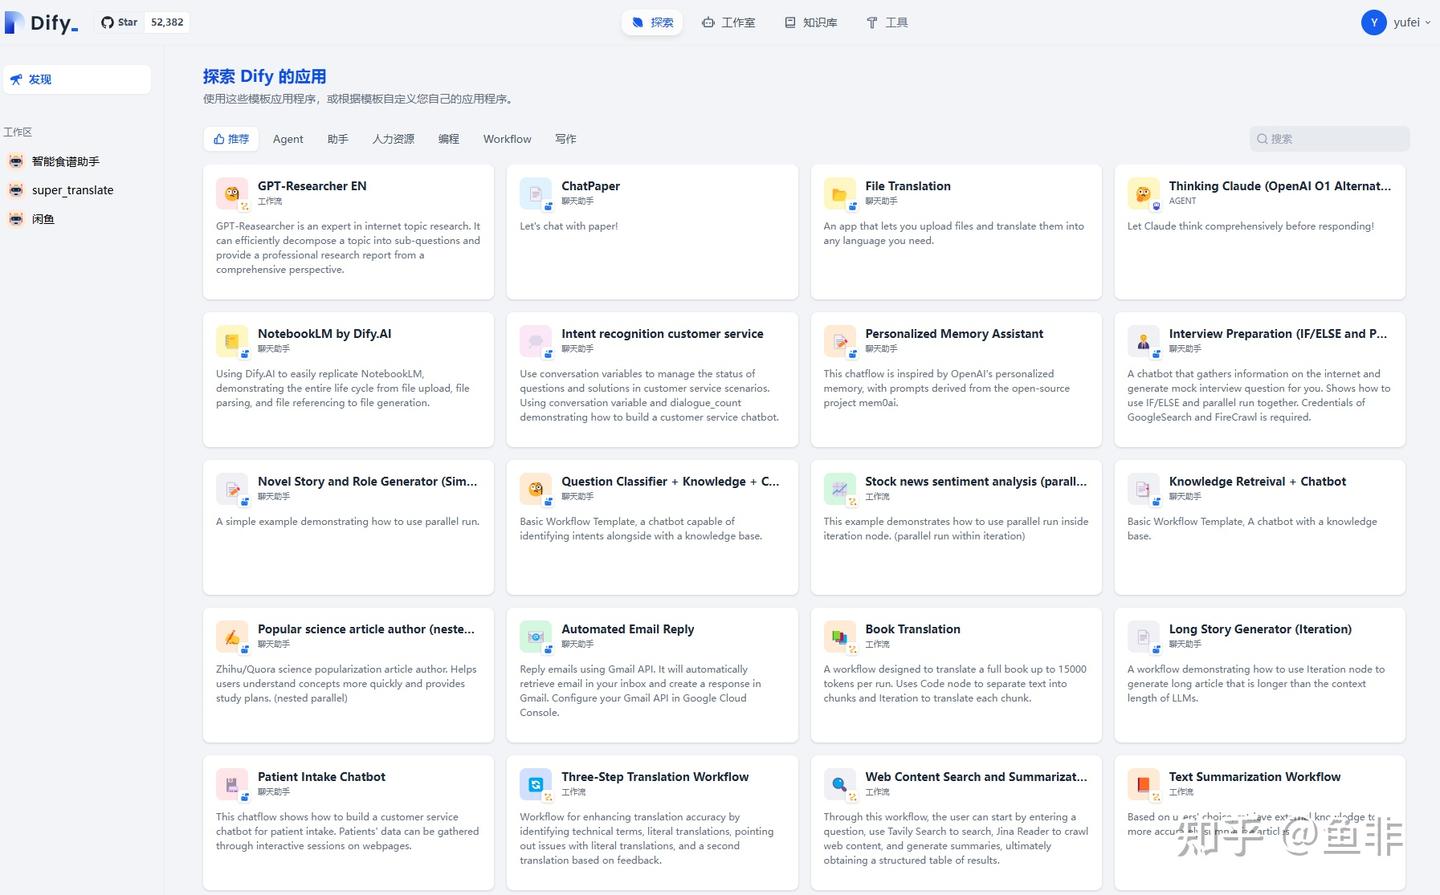Switch to the 探索 tab
Image resolution: width=1440 pixels, height=895 pixels.
pyautogui.click(x=652, y=22)
